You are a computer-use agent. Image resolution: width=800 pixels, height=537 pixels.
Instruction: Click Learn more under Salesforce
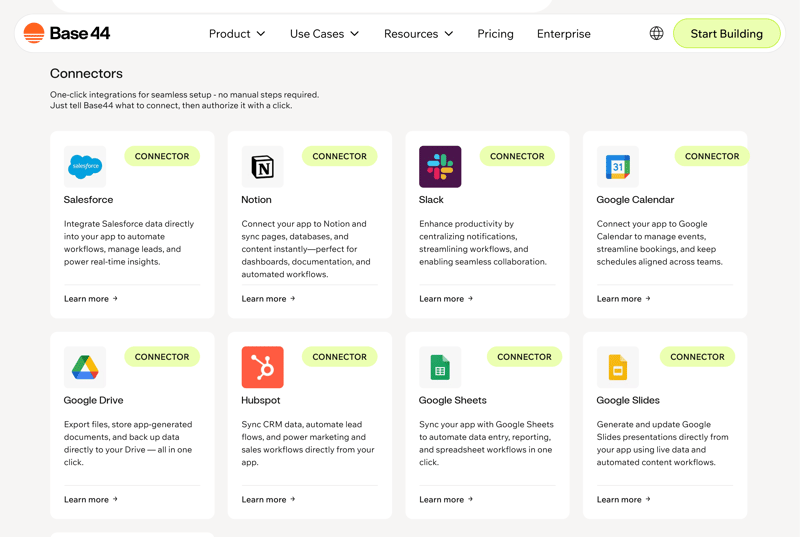point(90,299)
